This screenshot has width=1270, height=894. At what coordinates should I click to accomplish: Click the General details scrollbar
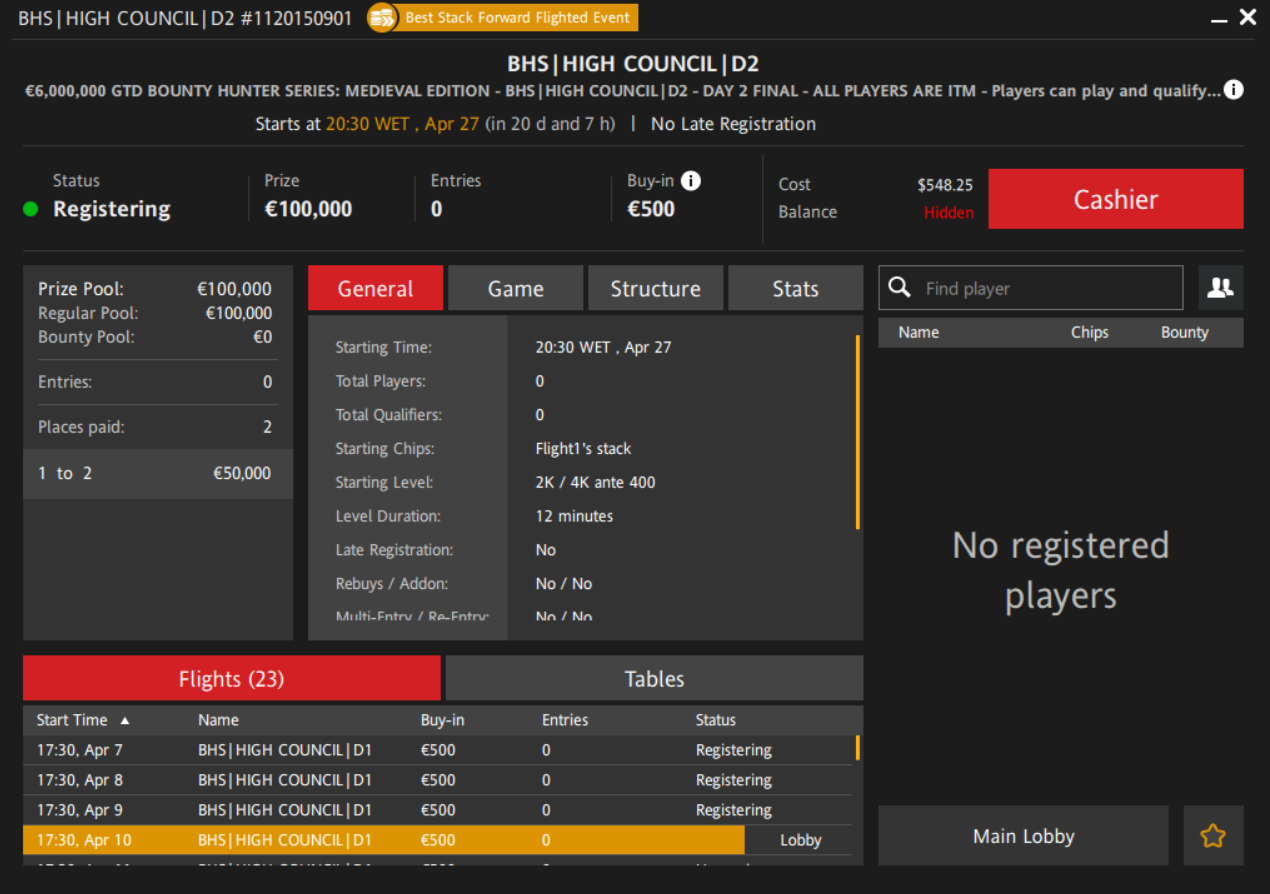click(x=857, y=432)
